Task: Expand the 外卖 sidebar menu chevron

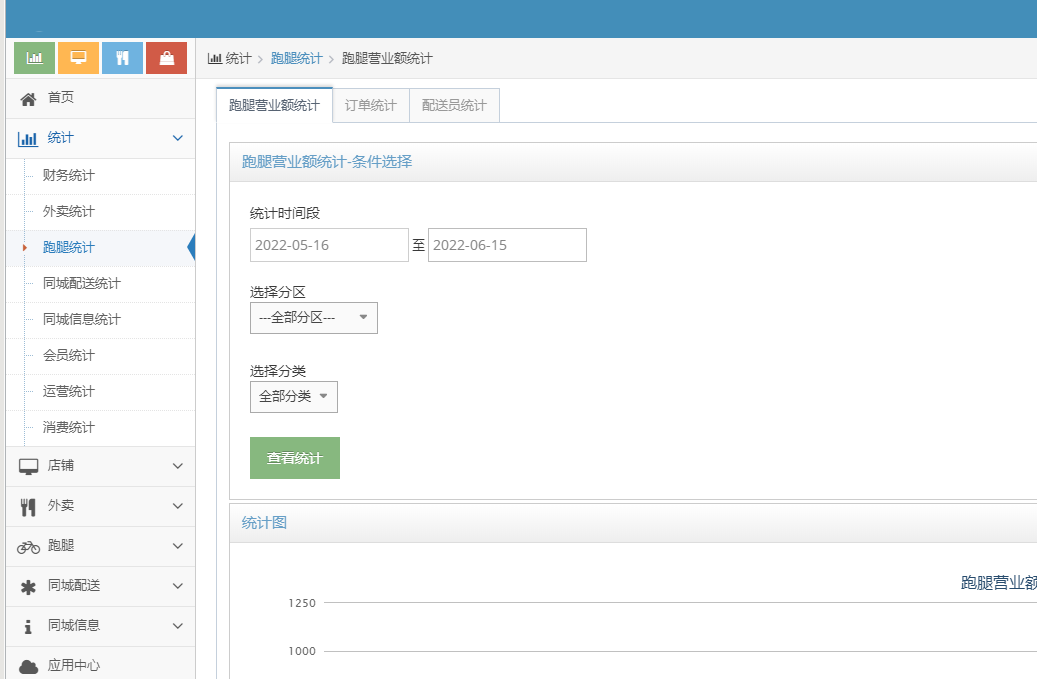Action: click(x=178, y=506)
